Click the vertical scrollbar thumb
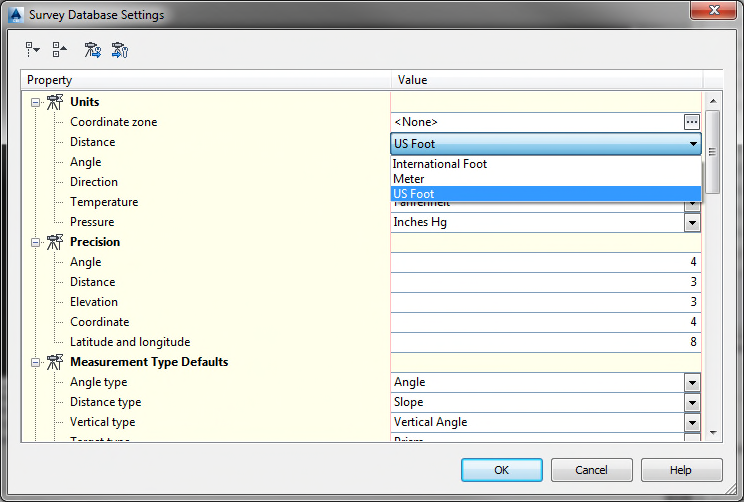The image size is (744, 502). (712, 151)
